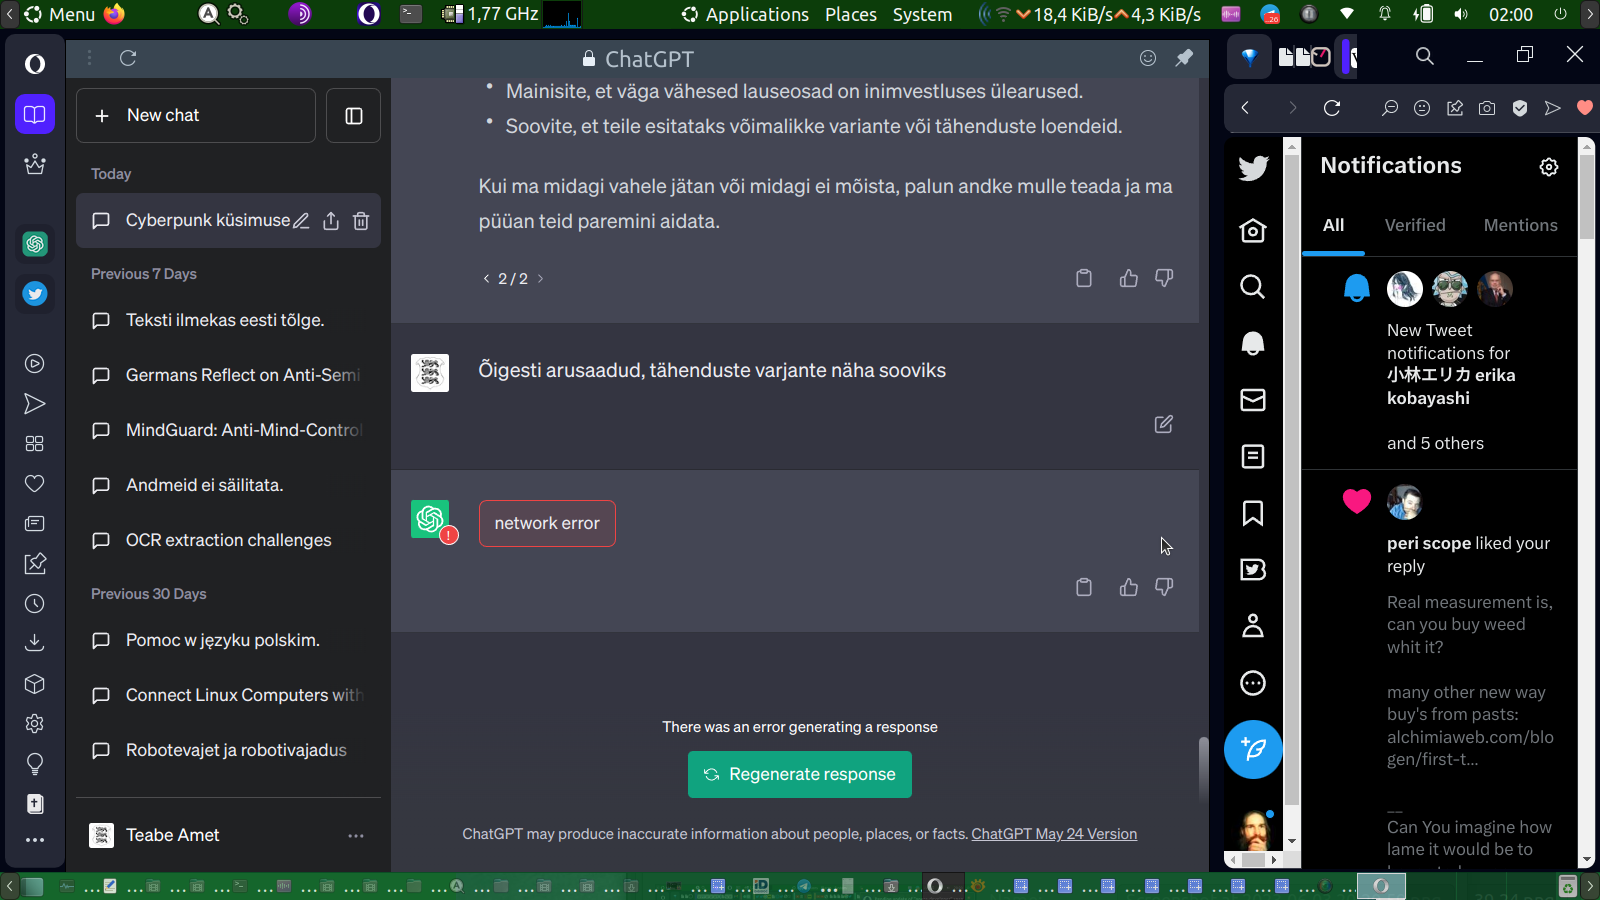Open Twitter Lists icon

click(1253, 457)
